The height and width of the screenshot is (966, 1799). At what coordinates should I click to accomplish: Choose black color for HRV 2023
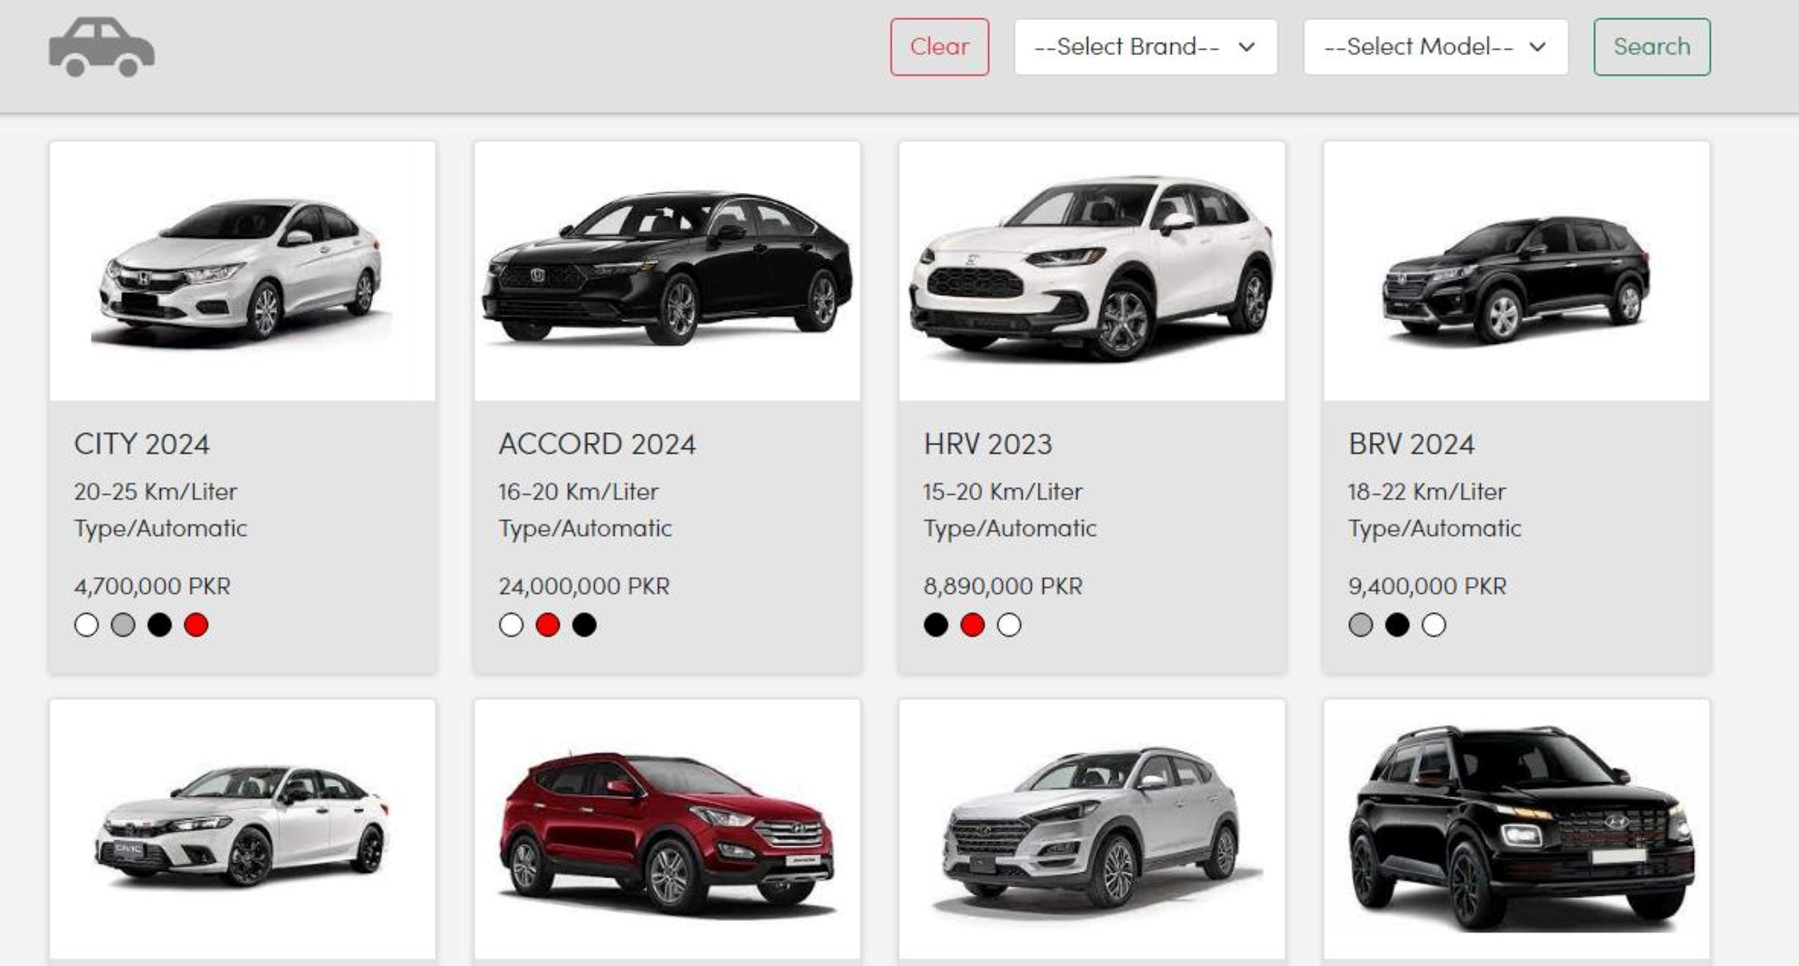[x=936, y=625]
